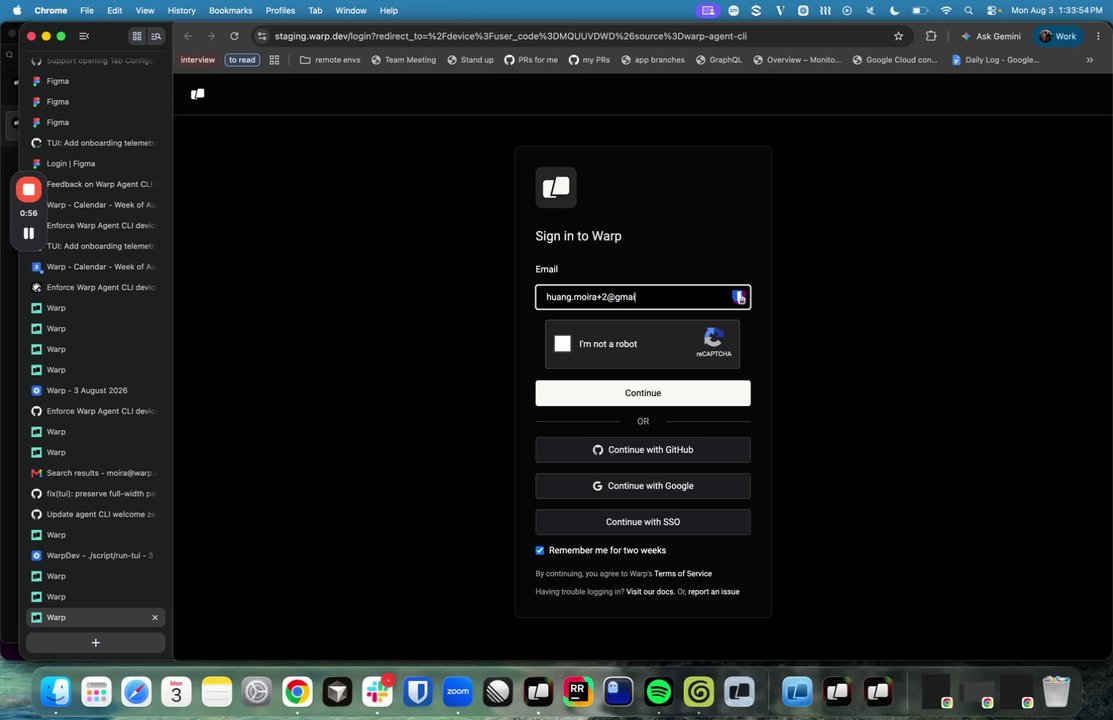This screenshot has width=1113, height=720.
Task: Click the tab groups grid icon in bookmarks bar
Action: pos(274,60)
